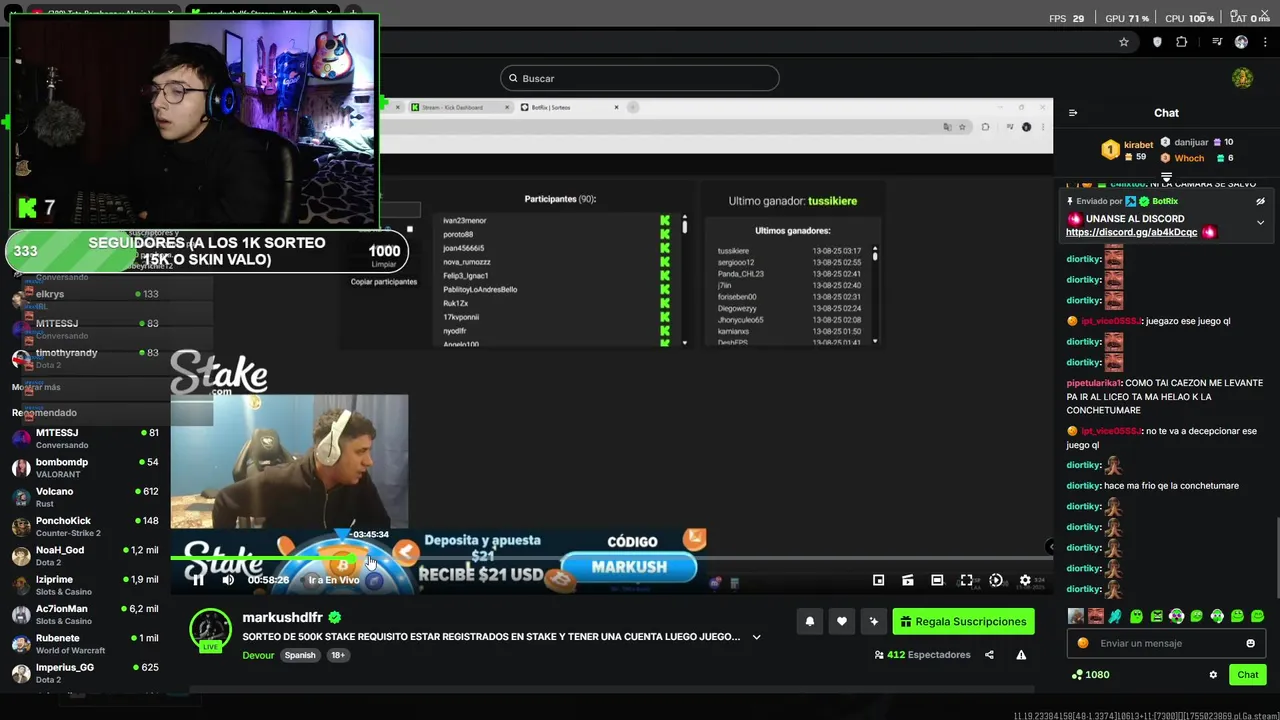Image resolution: width=1280 pixels, height=720 pixels.
Task: Insert the cyan clapping hands emote
Action: (1115, 616)
